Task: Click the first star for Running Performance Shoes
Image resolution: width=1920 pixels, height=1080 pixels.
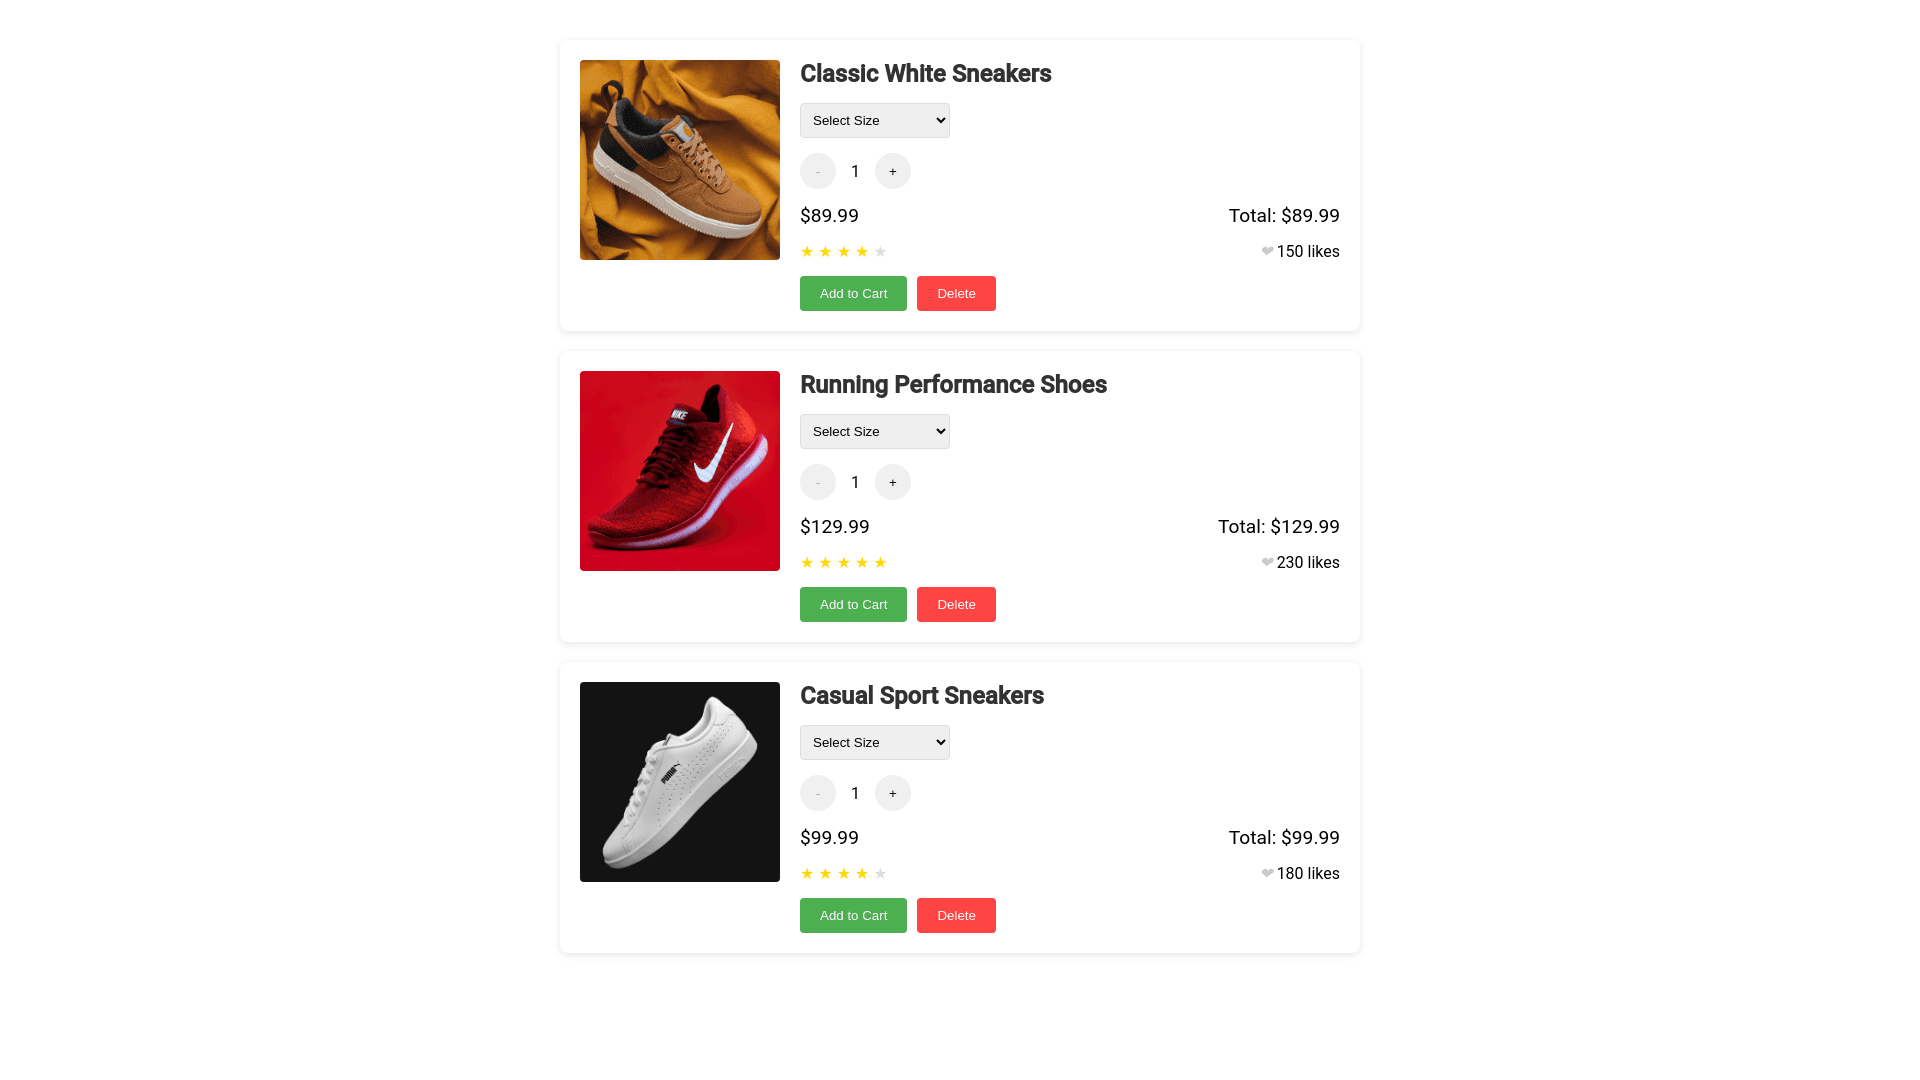Action: tap(807, 563)
